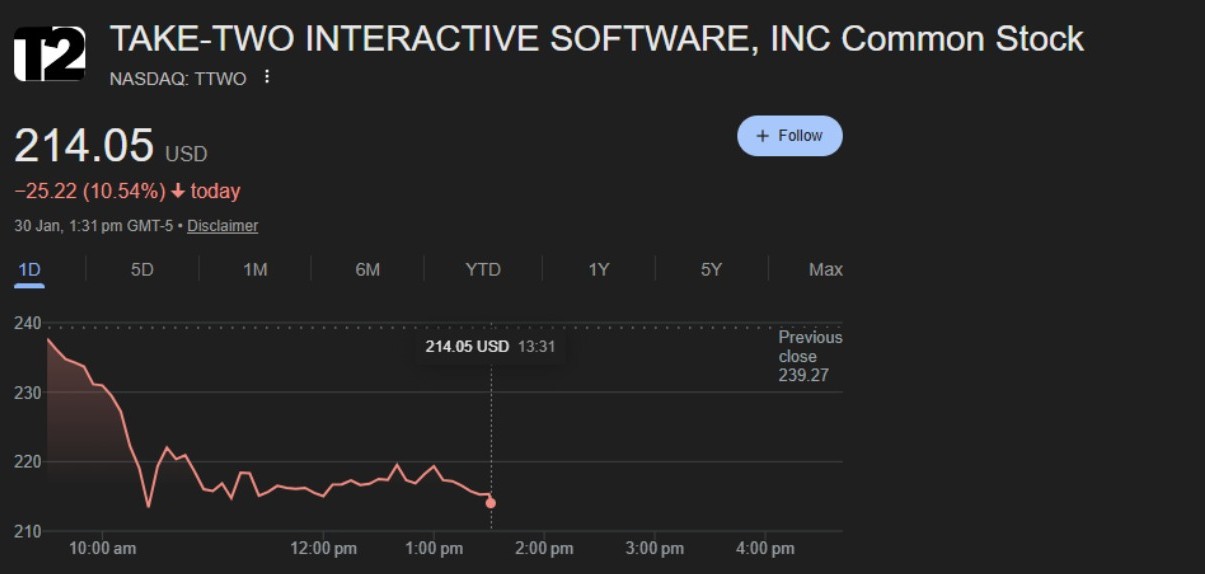Click the red down arrow indicator
1205x574 pixels.
pyautogui.click(x=178, y=191)
